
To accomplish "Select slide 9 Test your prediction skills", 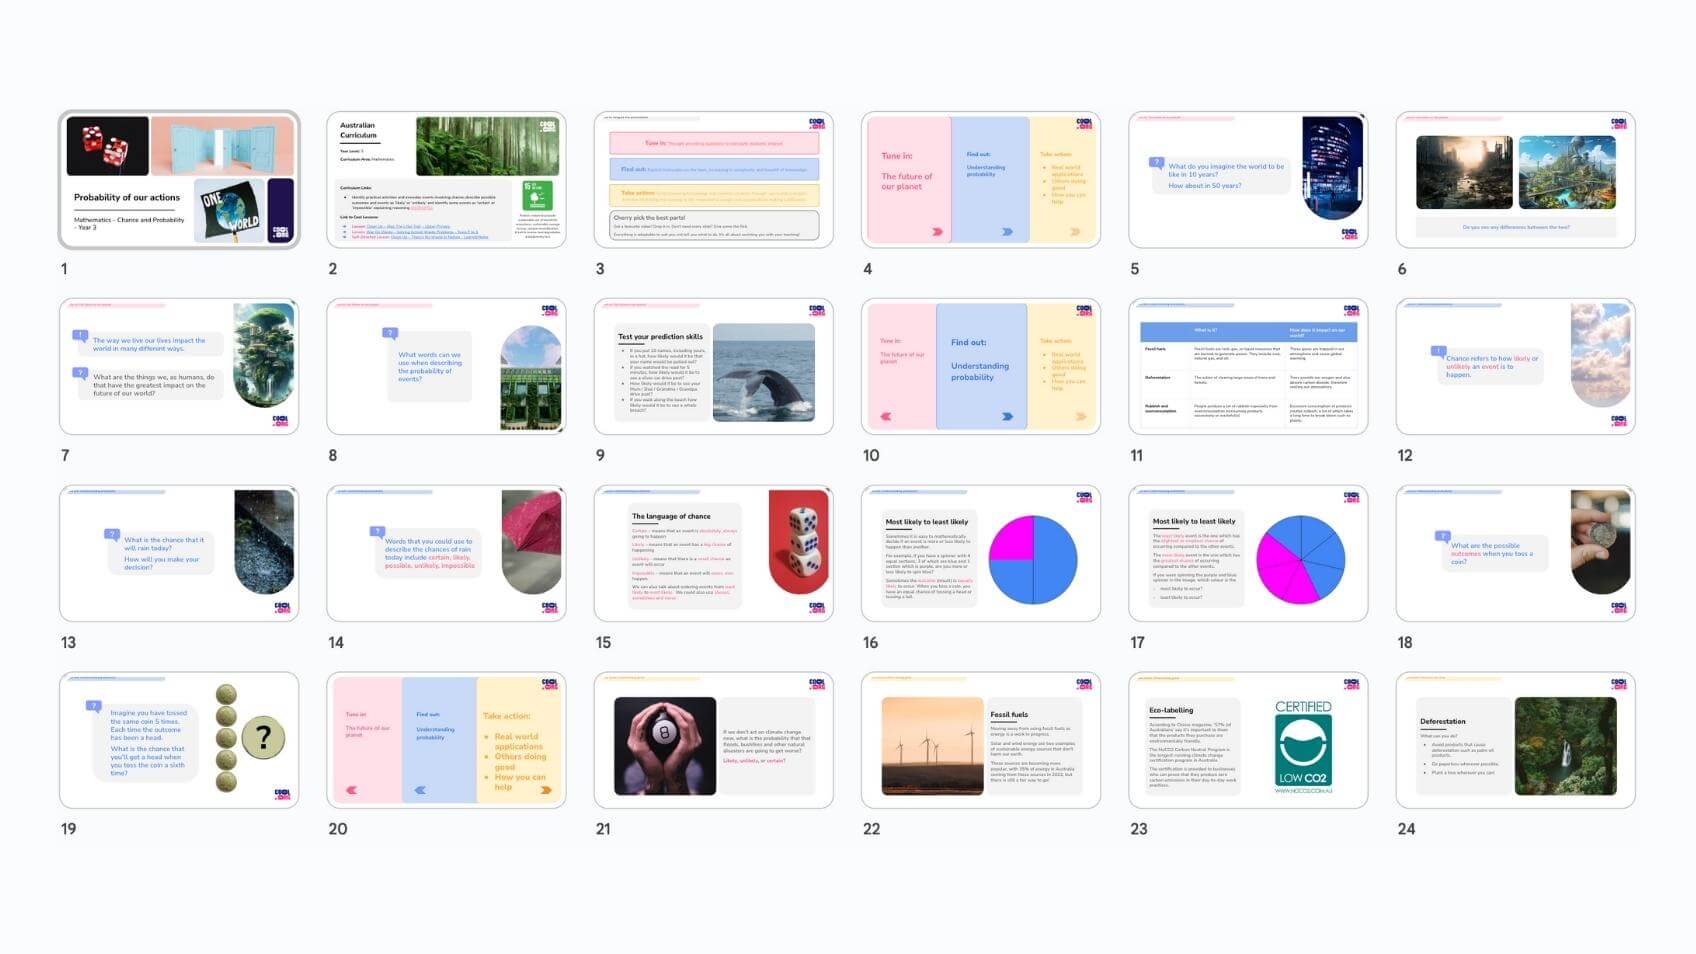I will point(713,367).
